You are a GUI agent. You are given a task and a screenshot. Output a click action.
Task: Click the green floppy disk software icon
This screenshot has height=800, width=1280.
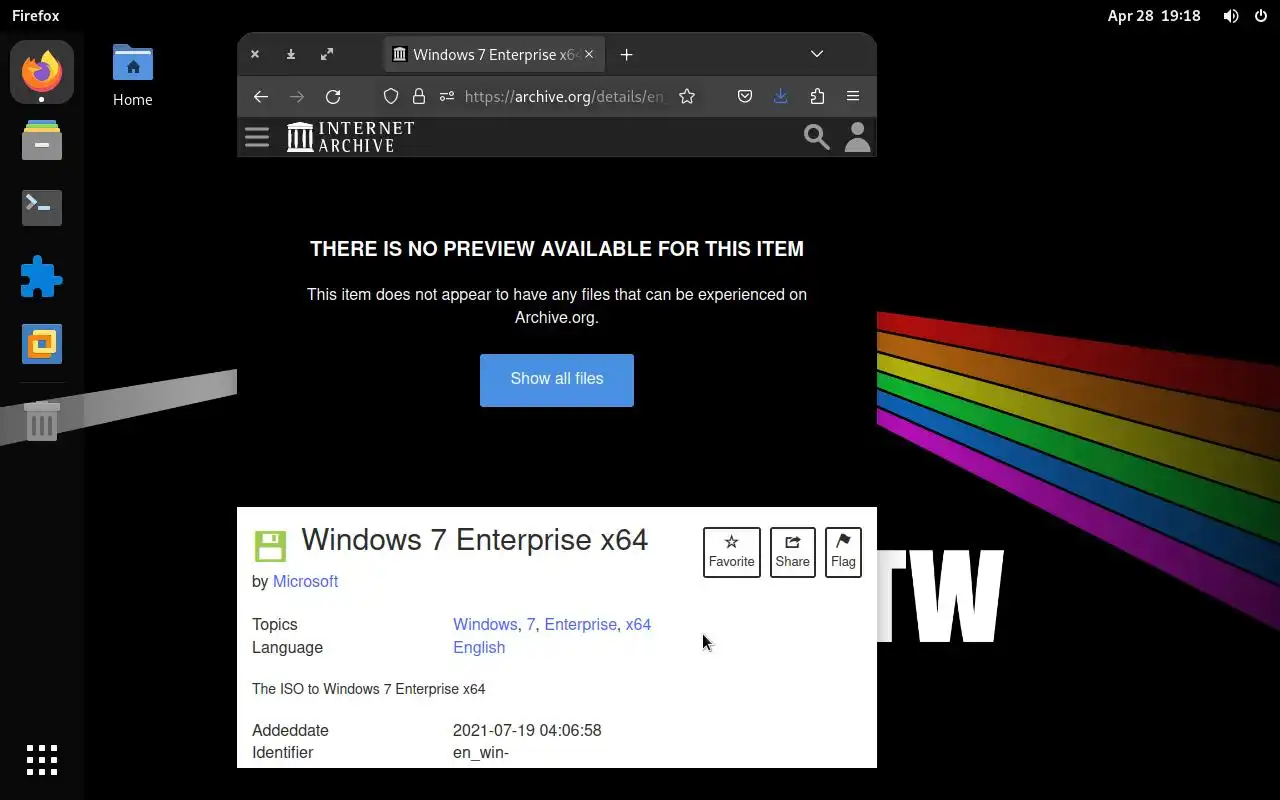[x=270, y=546]
